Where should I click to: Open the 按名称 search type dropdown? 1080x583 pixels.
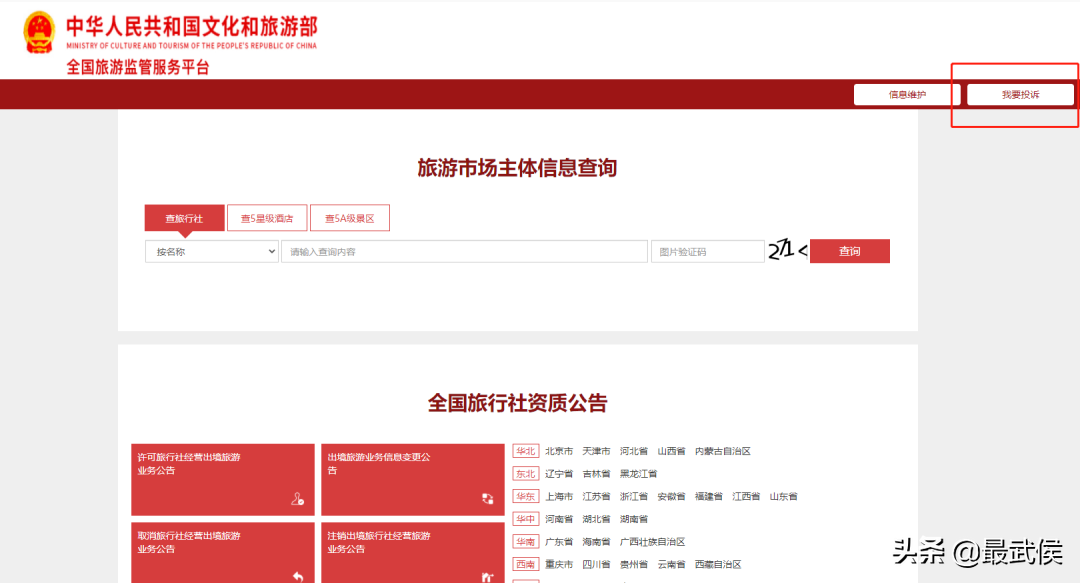pos(211,252)
